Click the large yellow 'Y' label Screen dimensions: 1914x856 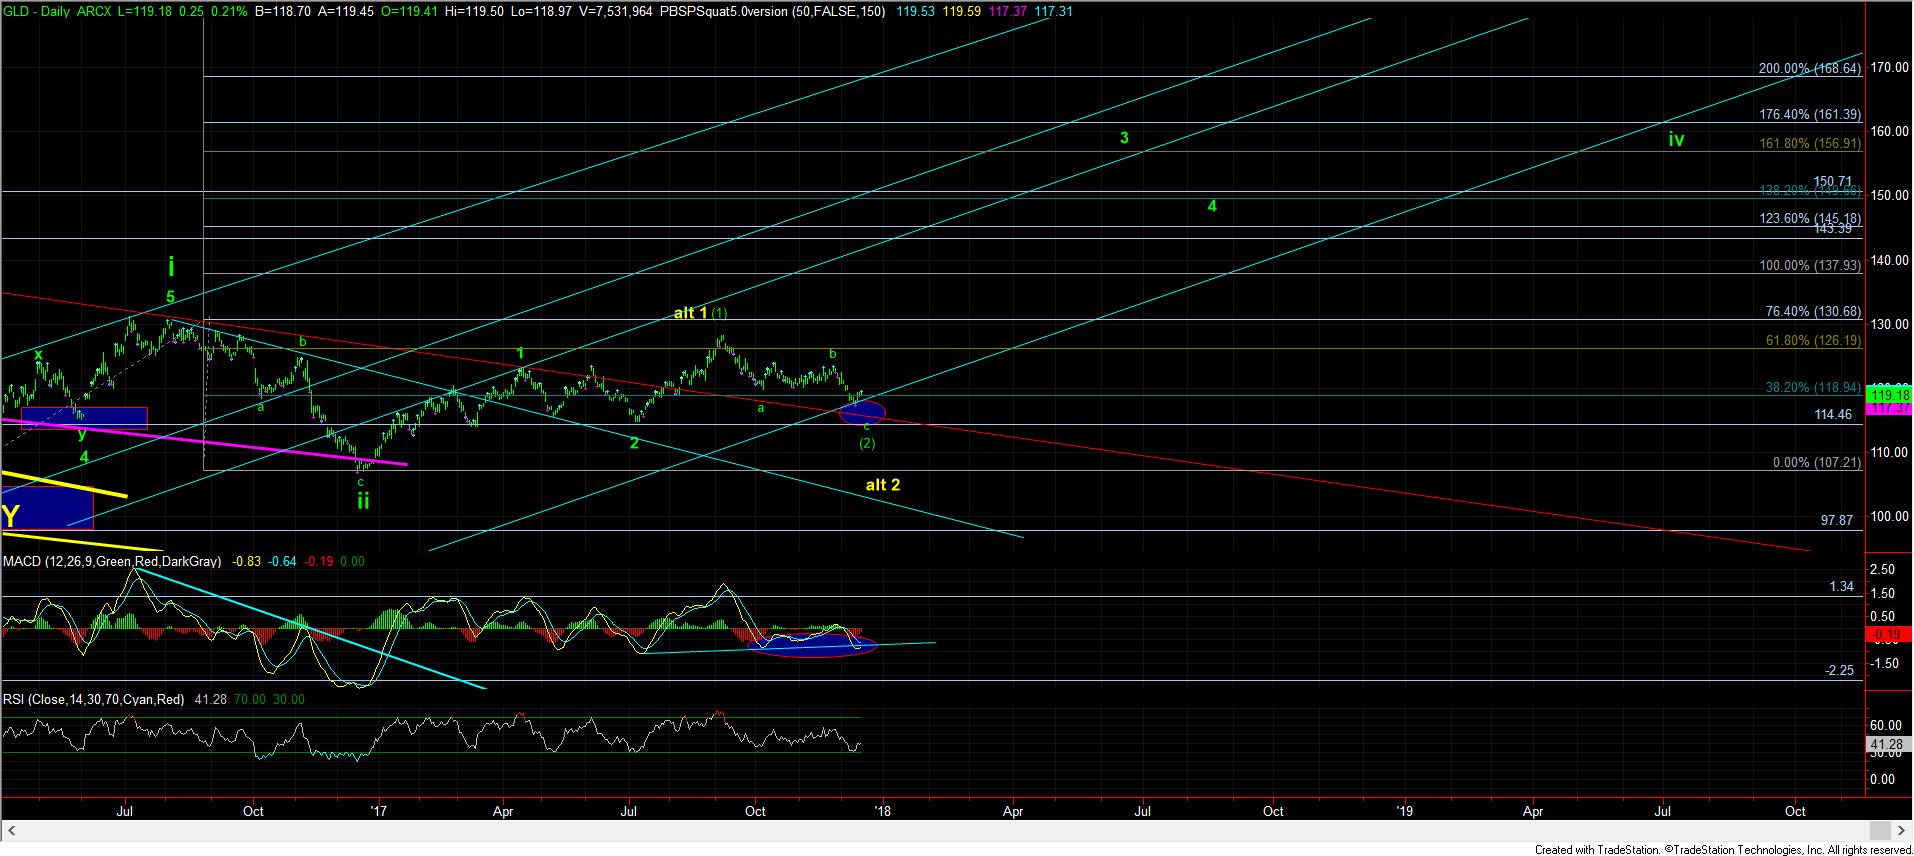point(11,517)
